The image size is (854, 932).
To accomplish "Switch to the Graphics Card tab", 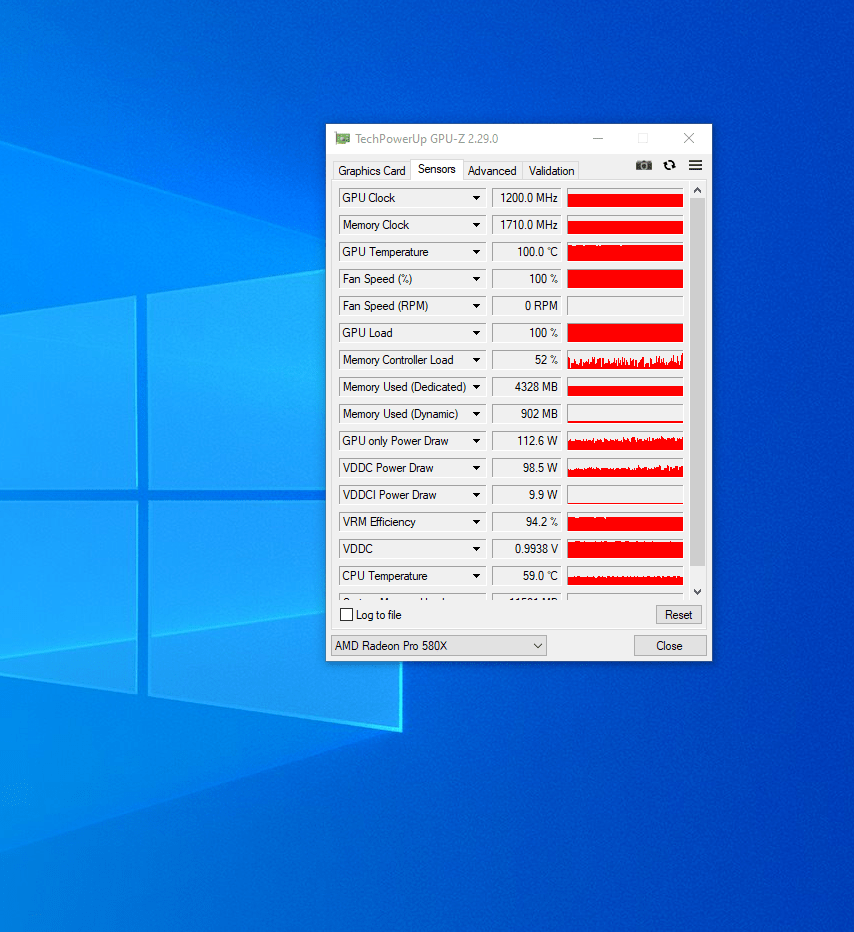I will 371,170.
